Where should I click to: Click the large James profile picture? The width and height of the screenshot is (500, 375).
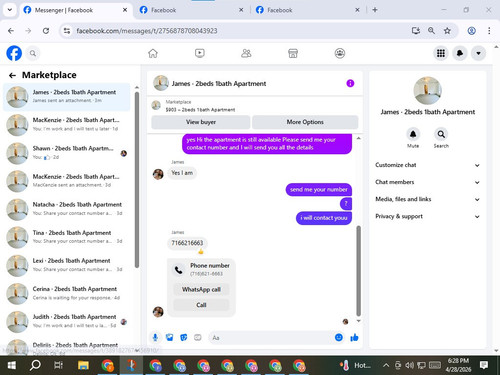point(428,91)
